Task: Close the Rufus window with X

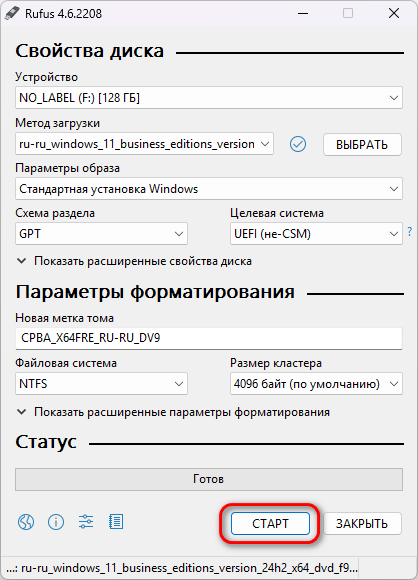Action: pyautogui.click(x=394, y=14)
